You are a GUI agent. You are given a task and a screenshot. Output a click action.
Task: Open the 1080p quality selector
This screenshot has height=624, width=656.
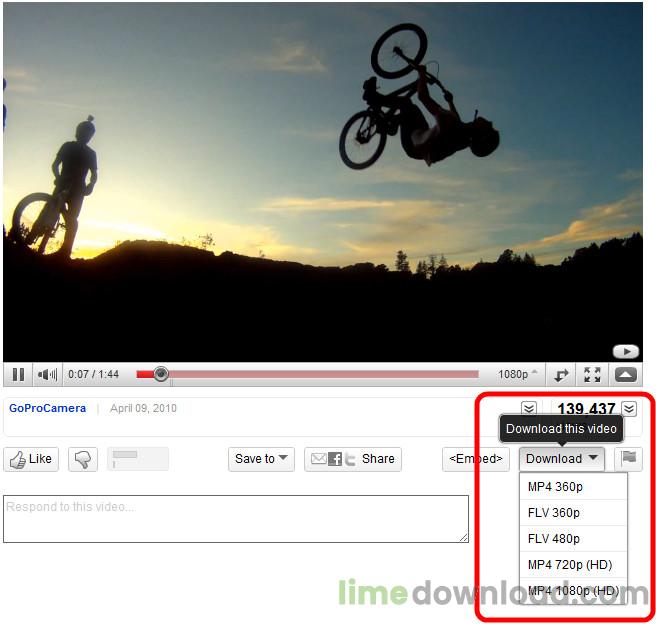coord(517,374)
